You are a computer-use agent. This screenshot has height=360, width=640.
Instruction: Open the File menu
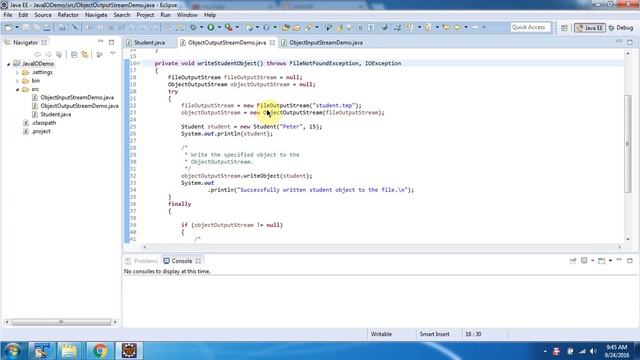pos(7,15)
